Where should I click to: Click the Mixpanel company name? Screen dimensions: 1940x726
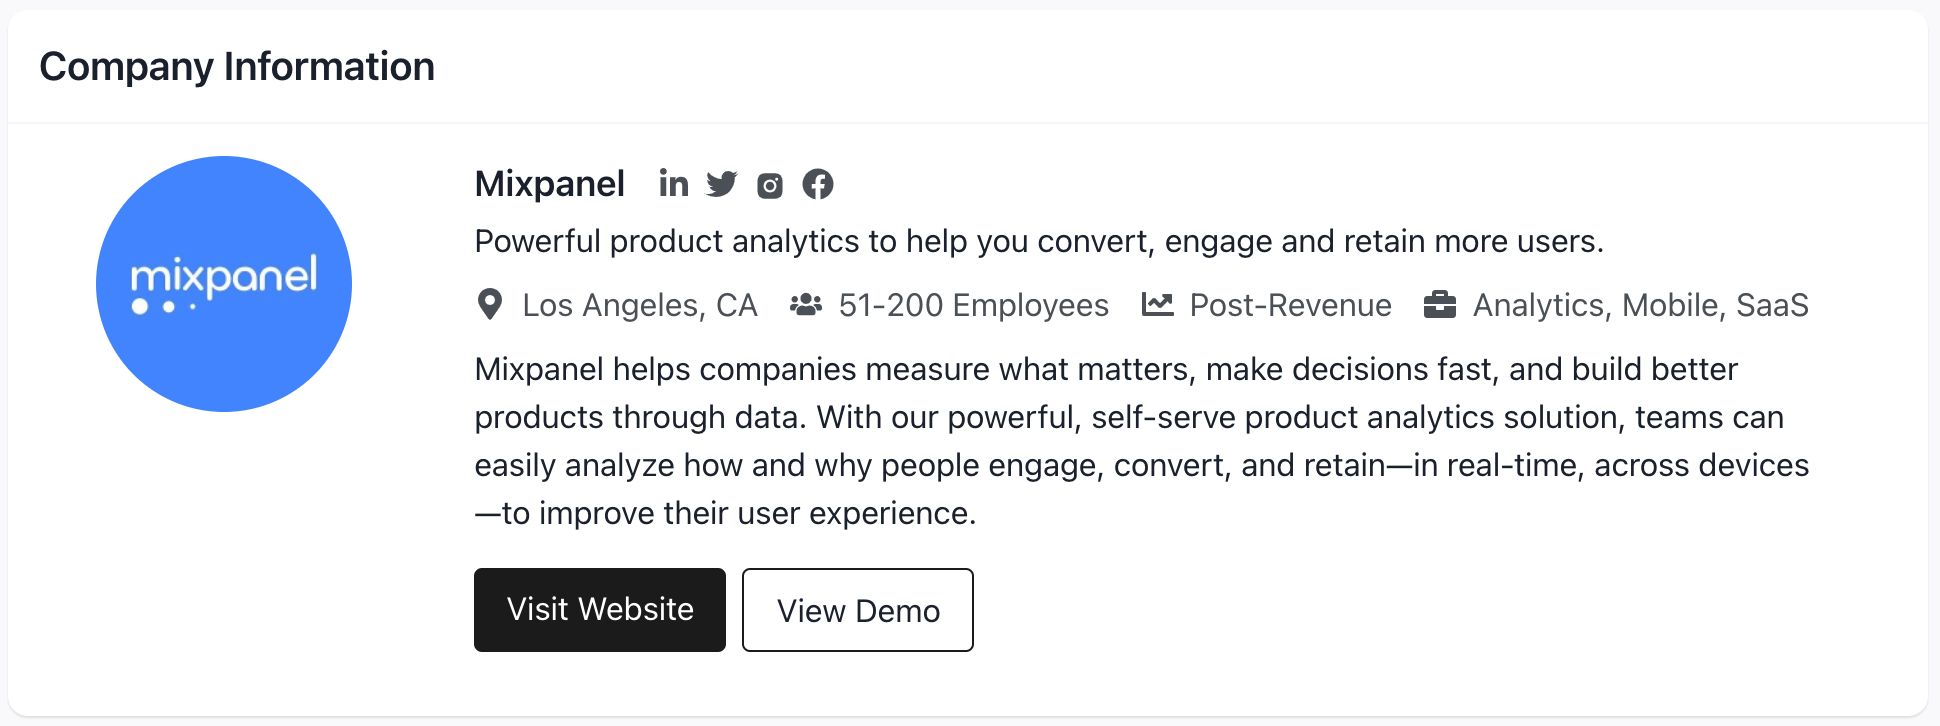[x=549, y=184]
